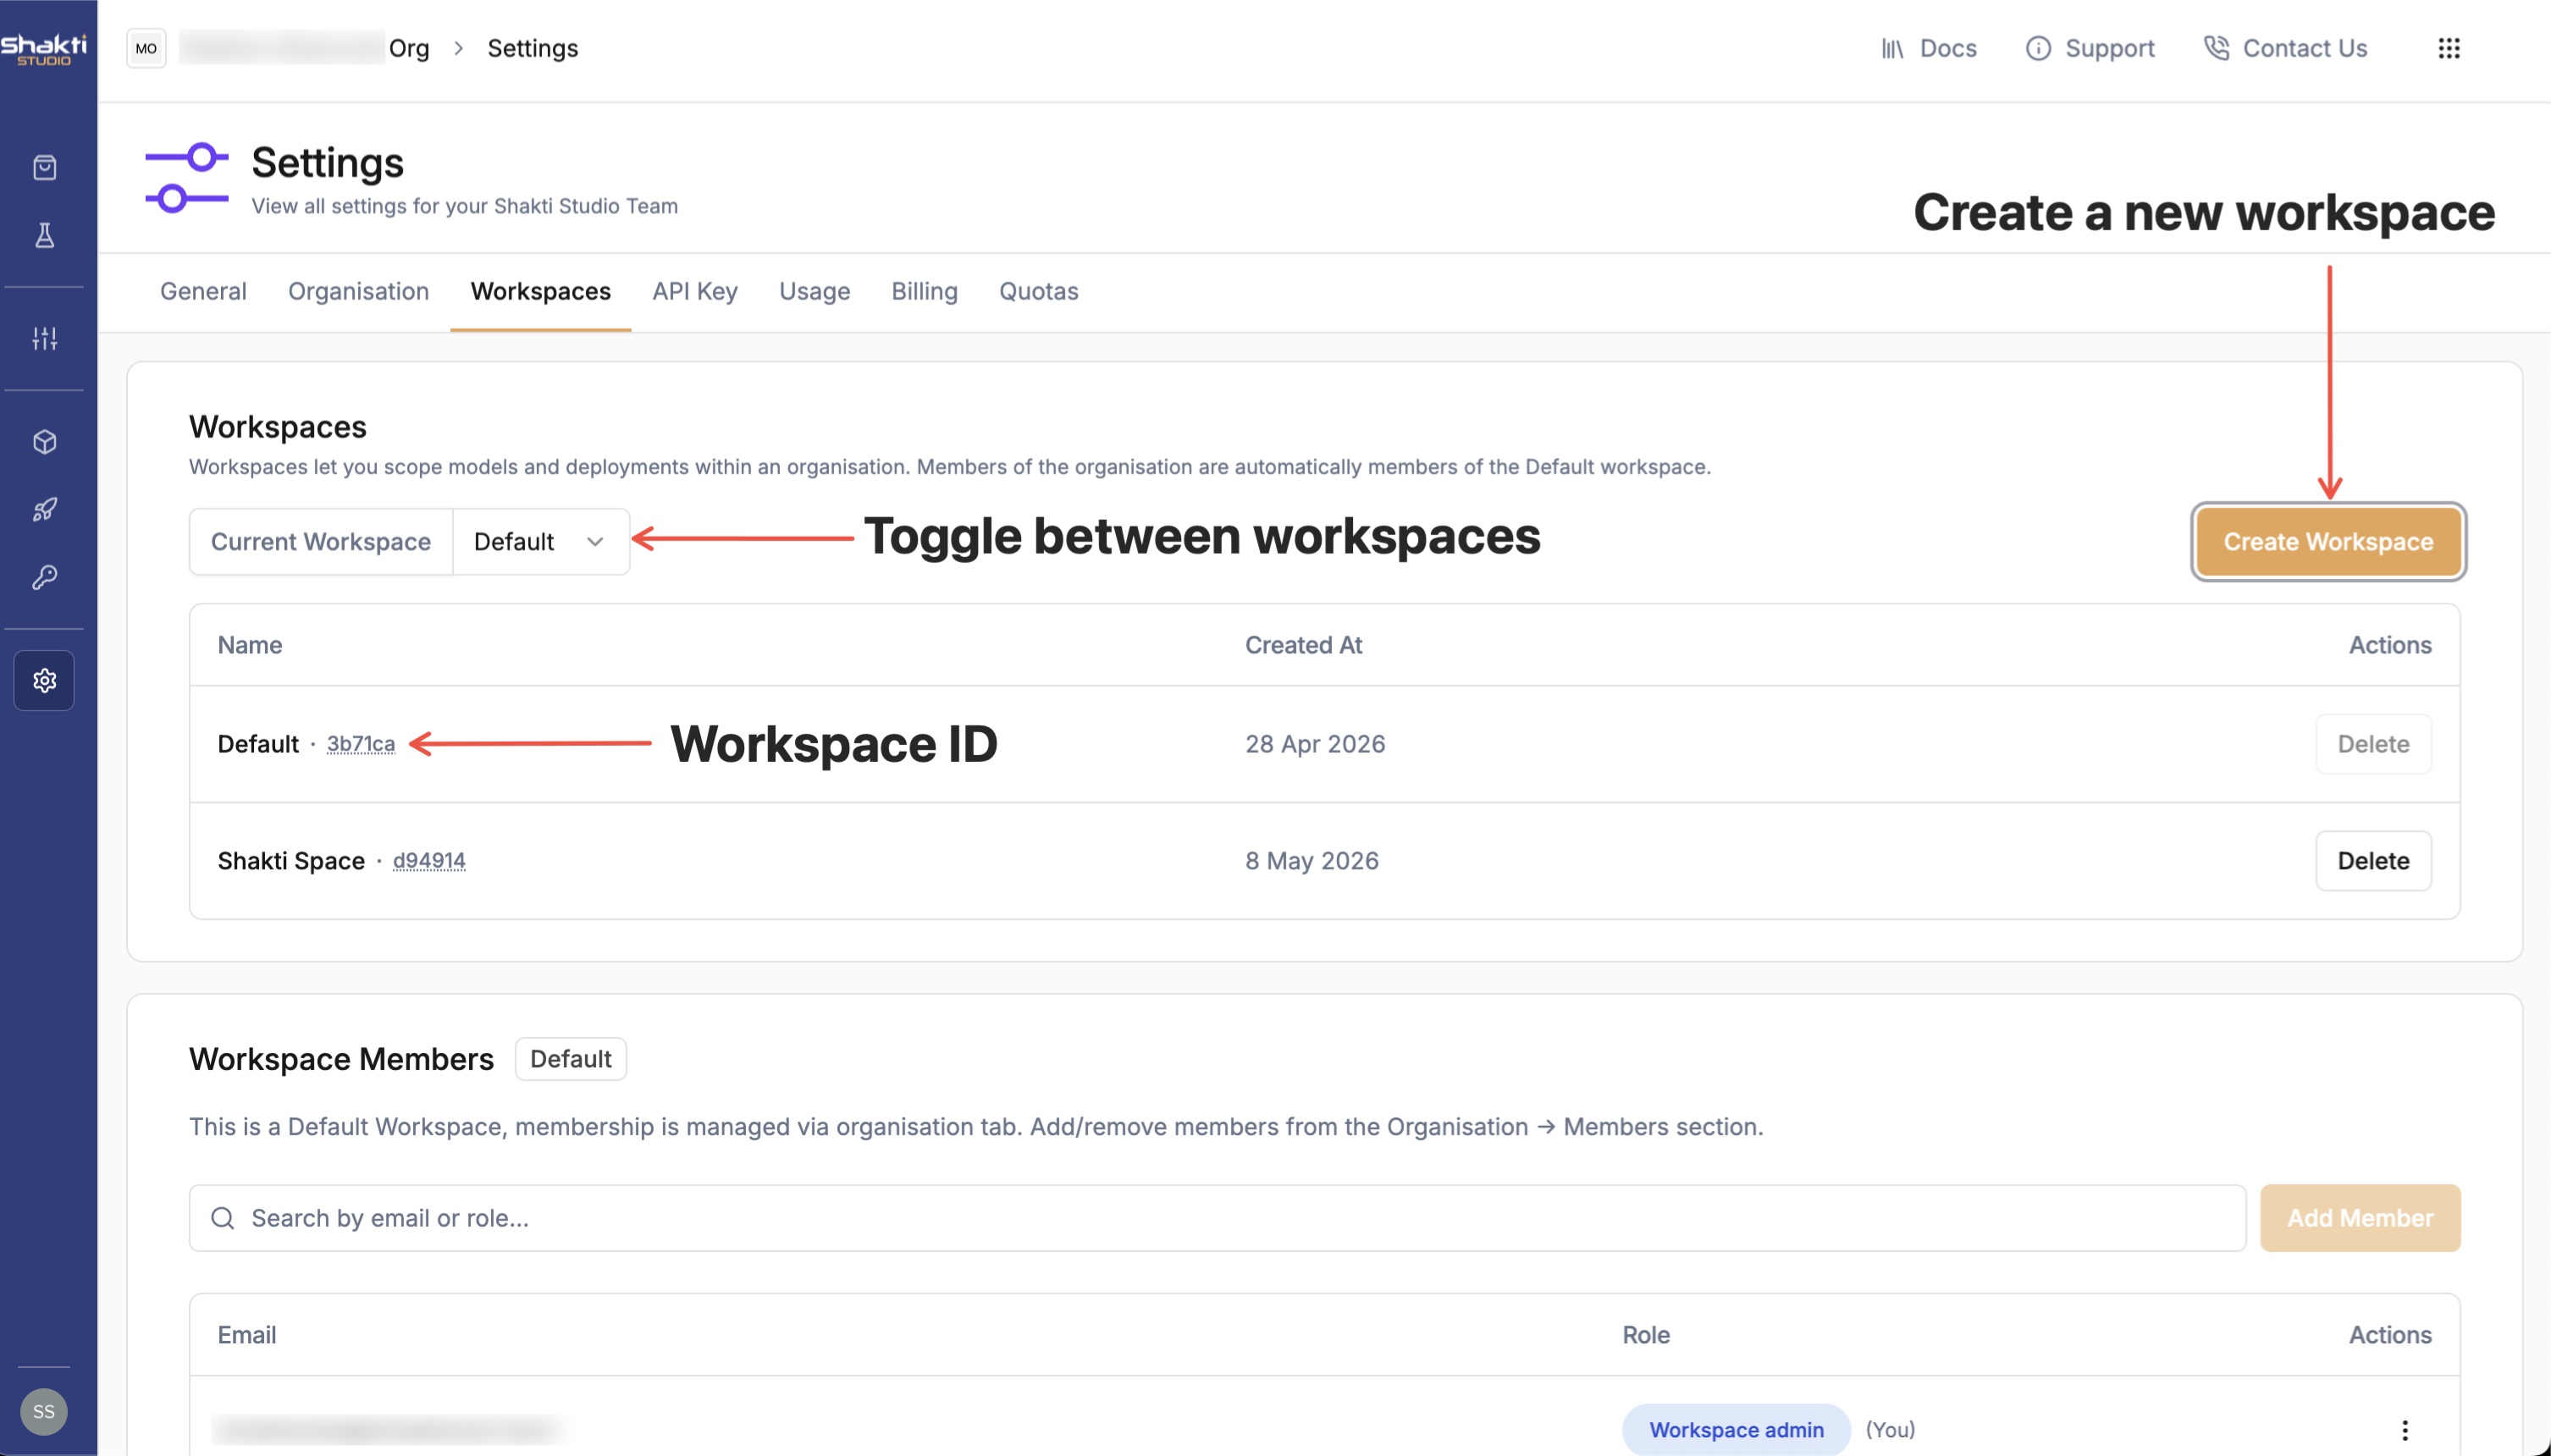Click the SS user avatar
The width and height of the screenshot is (2551, 1456).
44,1412
